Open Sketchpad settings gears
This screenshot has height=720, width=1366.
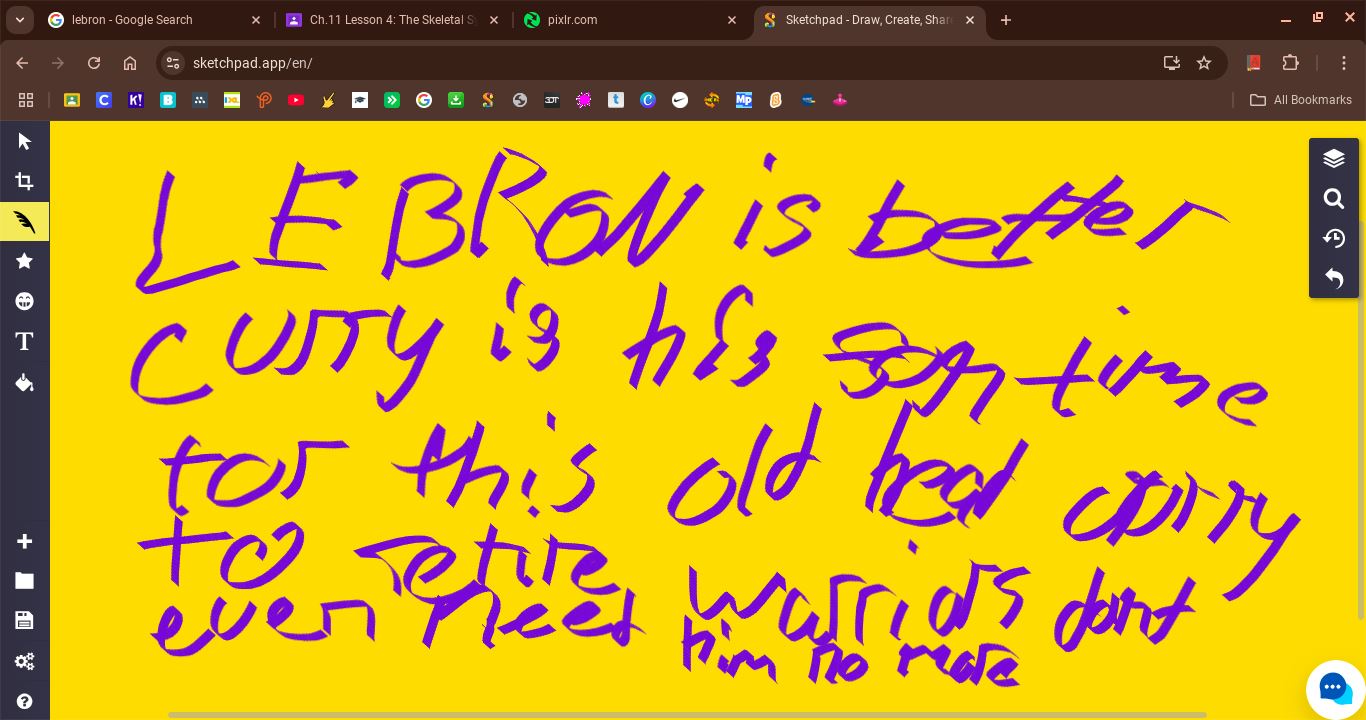click(24, 661)
